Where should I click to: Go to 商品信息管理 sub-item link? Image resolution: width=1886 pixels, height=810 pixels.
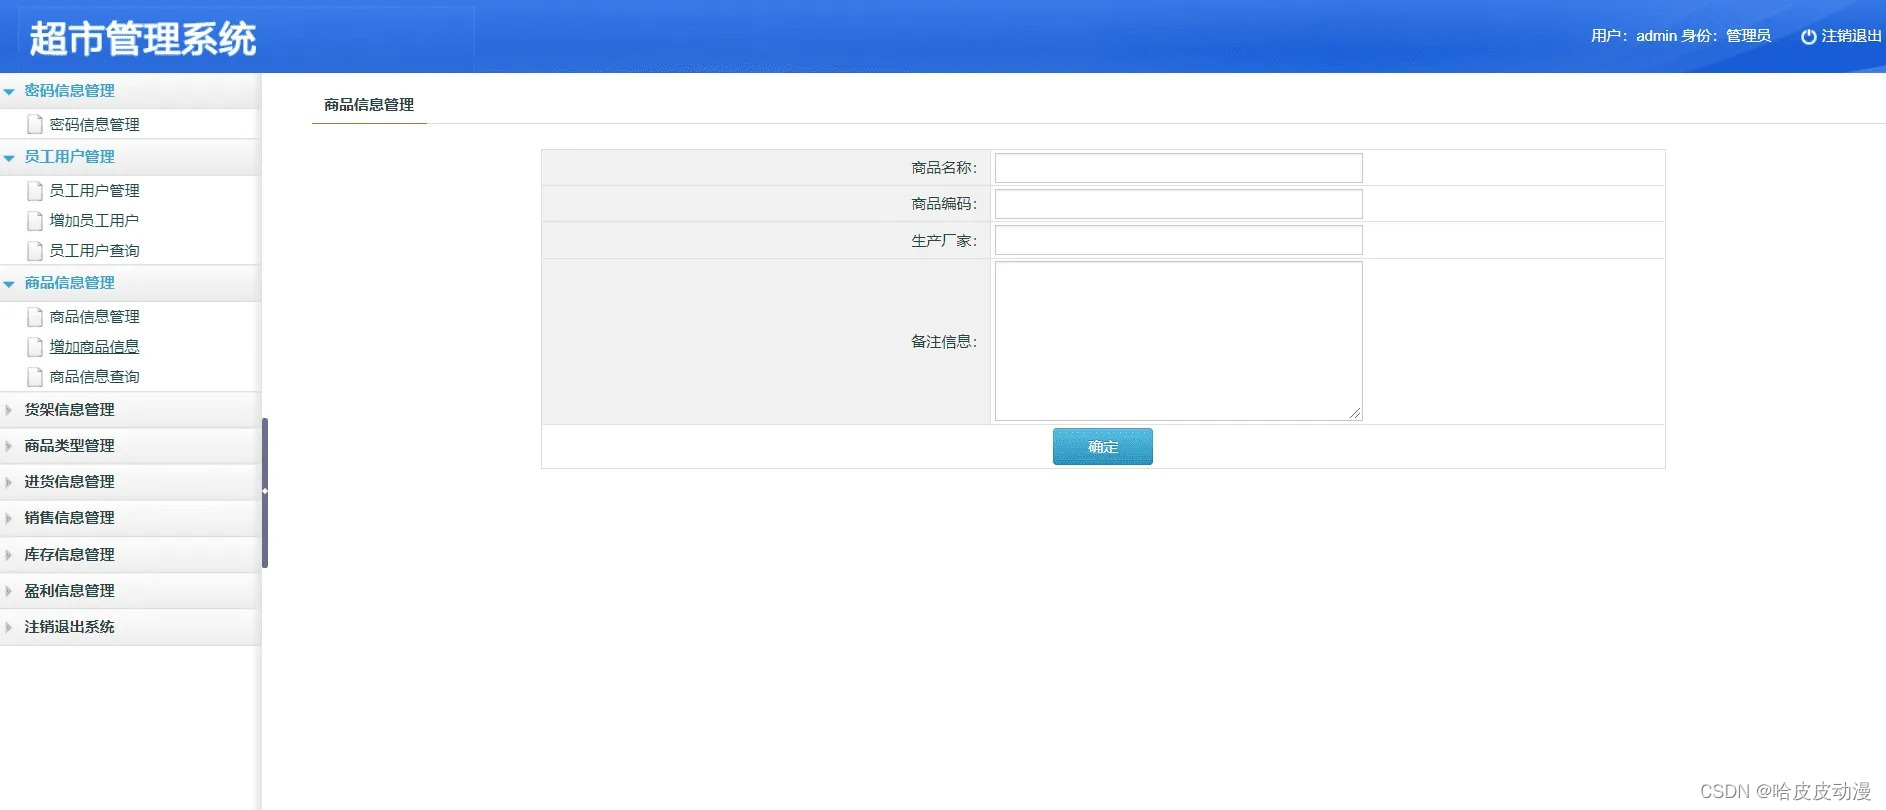(94, 316)
